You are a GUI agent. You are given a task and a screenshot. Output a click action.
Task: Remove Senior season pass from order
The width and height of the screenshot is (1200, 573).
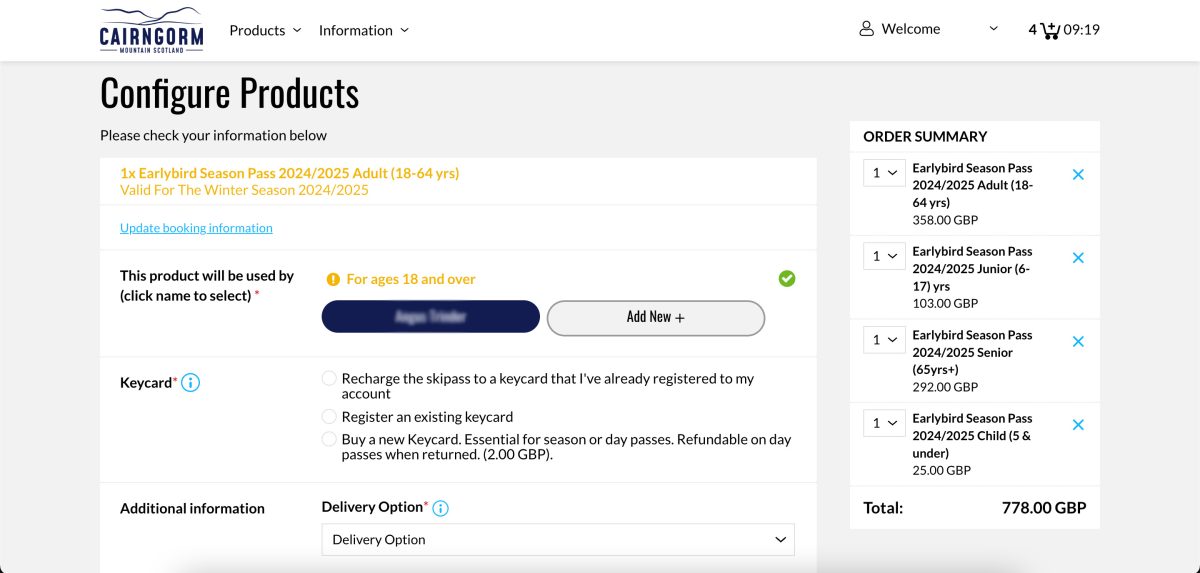(x=1078, y=341)
